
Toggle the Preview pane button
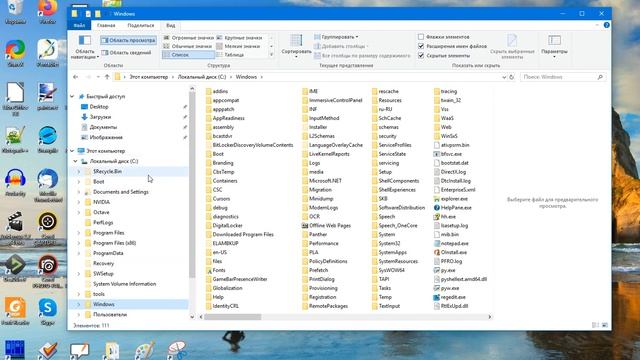coord(128,40)
